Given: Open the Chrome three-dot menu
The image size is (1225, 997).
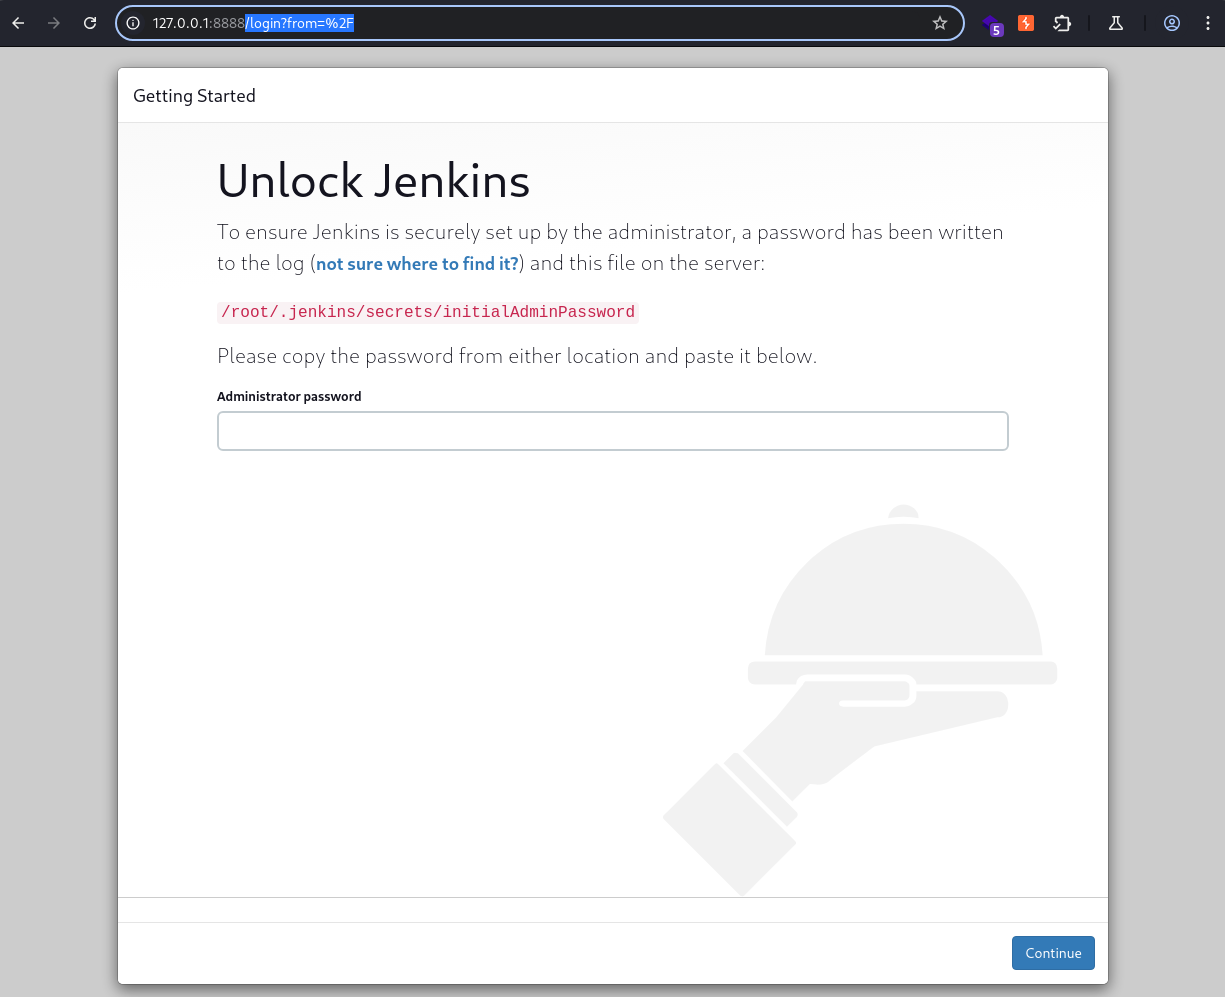Looking at the screenshot, I should coord(1208,23).
